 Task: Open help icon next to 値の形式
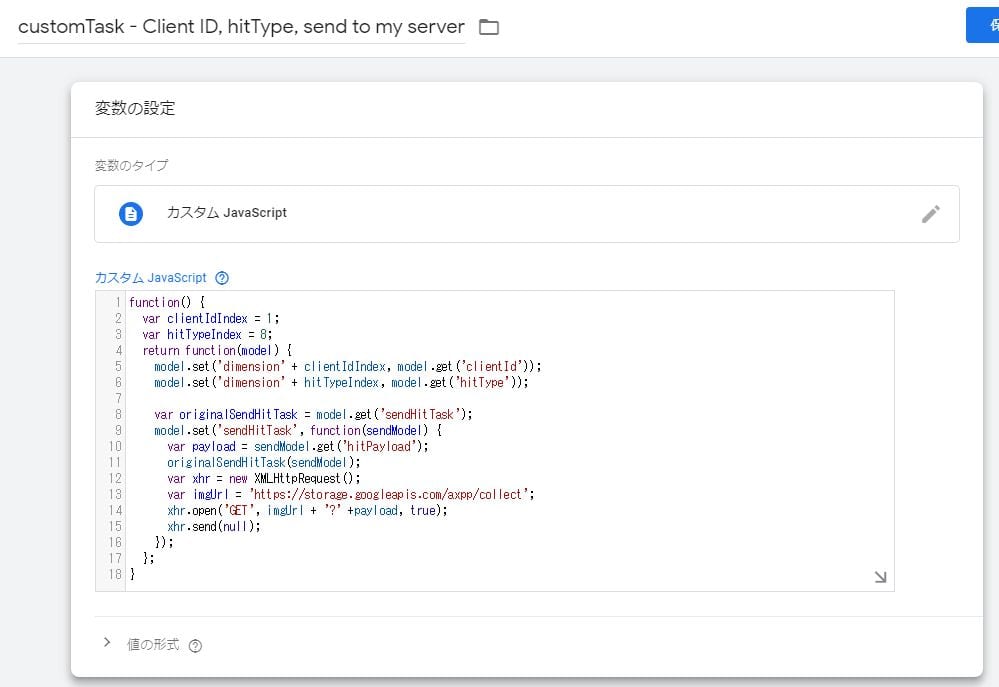(195, 646)
